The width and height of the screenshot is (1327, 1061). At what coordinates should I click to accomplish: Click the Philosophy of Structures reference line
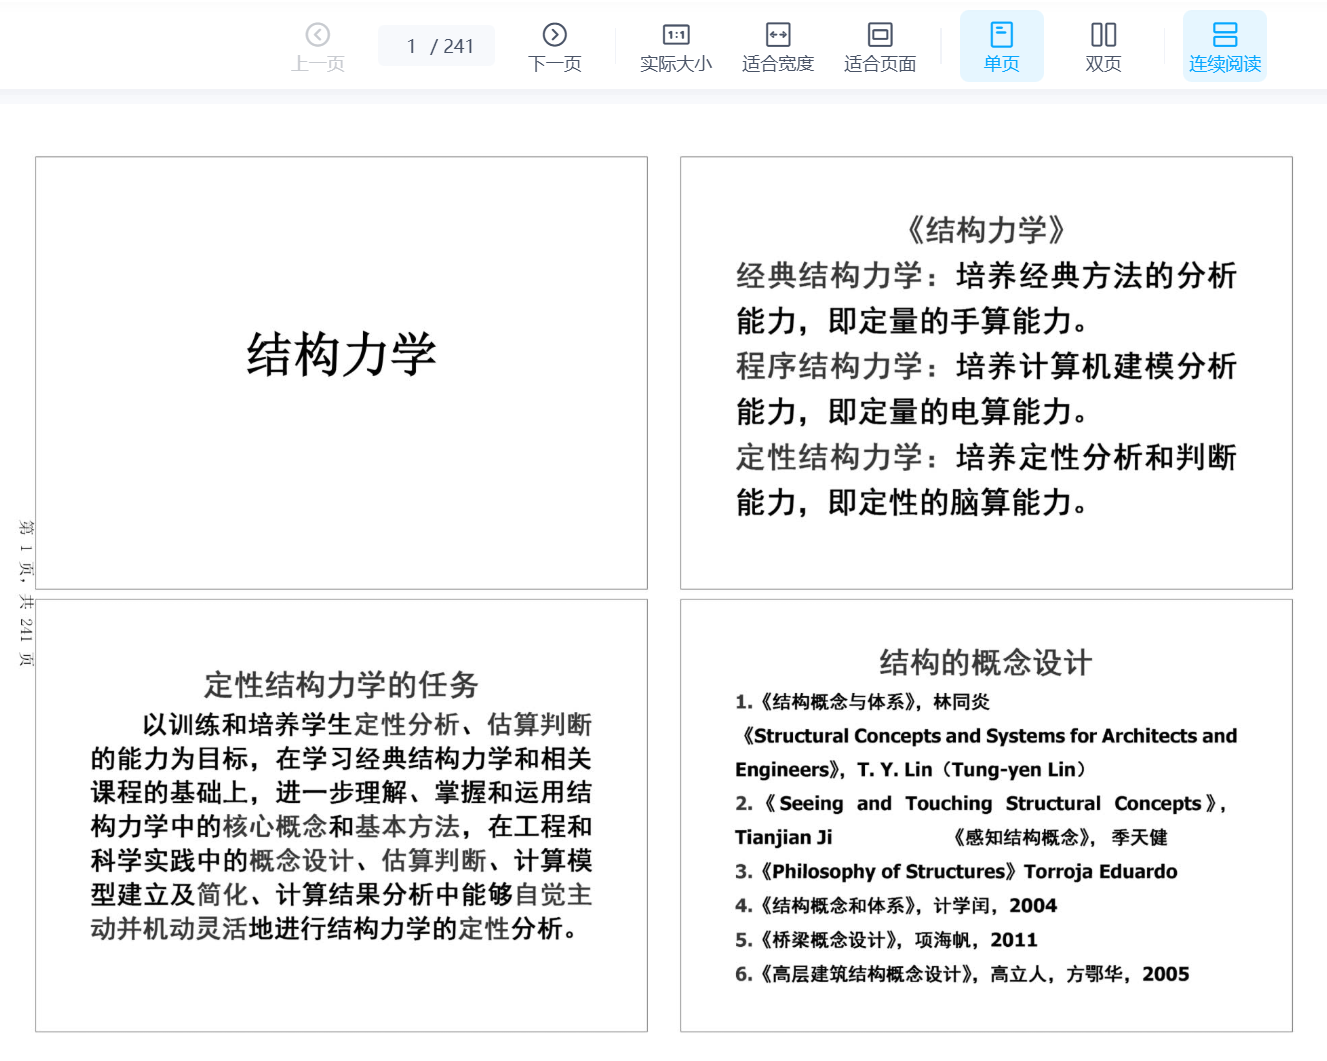(x=956, y=871)
